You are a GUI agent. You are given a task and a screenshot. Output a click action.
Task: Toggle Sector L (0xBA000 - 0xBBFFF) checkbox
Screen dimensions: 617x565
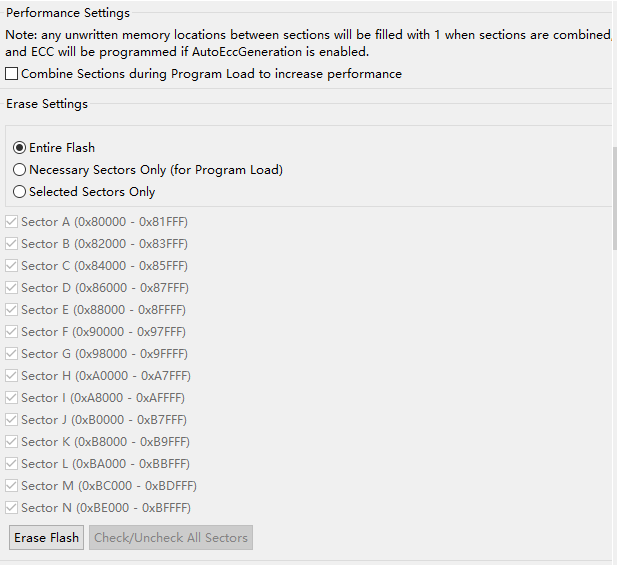(12, 464)
